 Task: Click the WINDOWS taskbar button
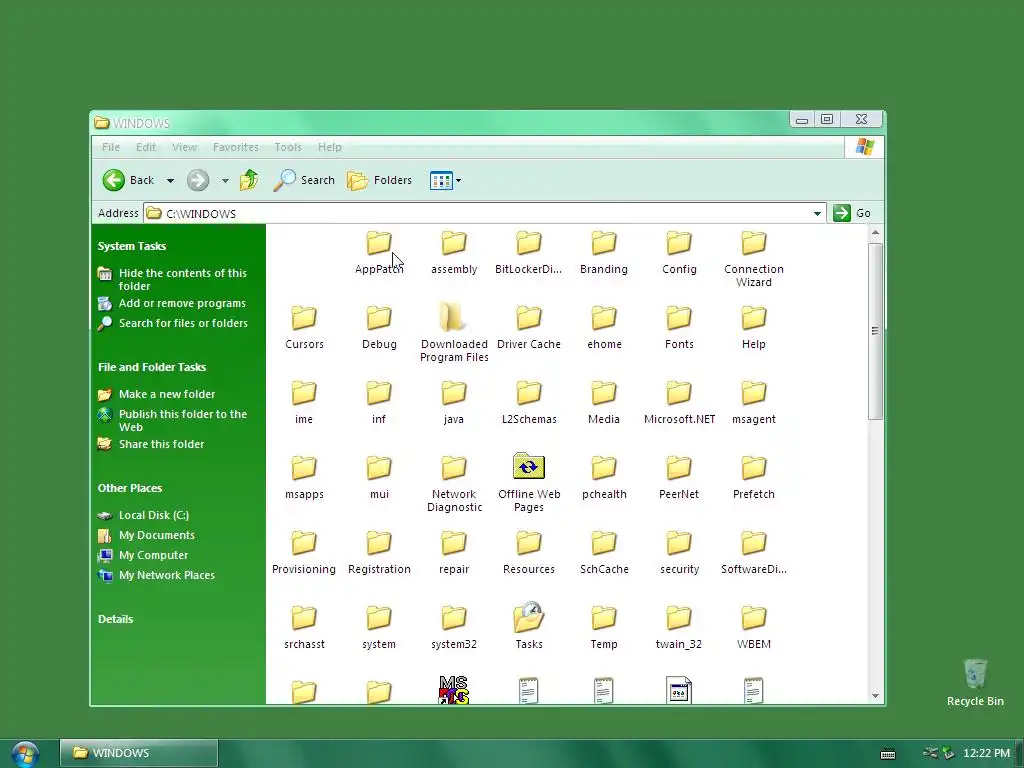pyautogui.click(x=139, y=753)
